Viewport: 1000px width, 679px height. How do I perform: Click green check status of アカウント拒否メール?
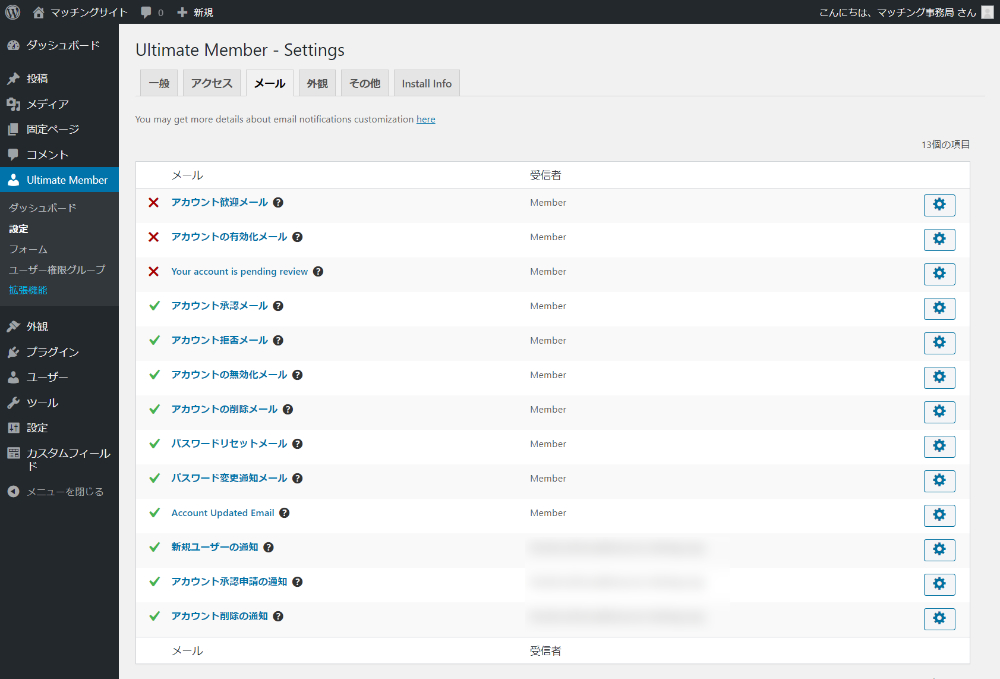pyautogui.click(x=154, y=340)
